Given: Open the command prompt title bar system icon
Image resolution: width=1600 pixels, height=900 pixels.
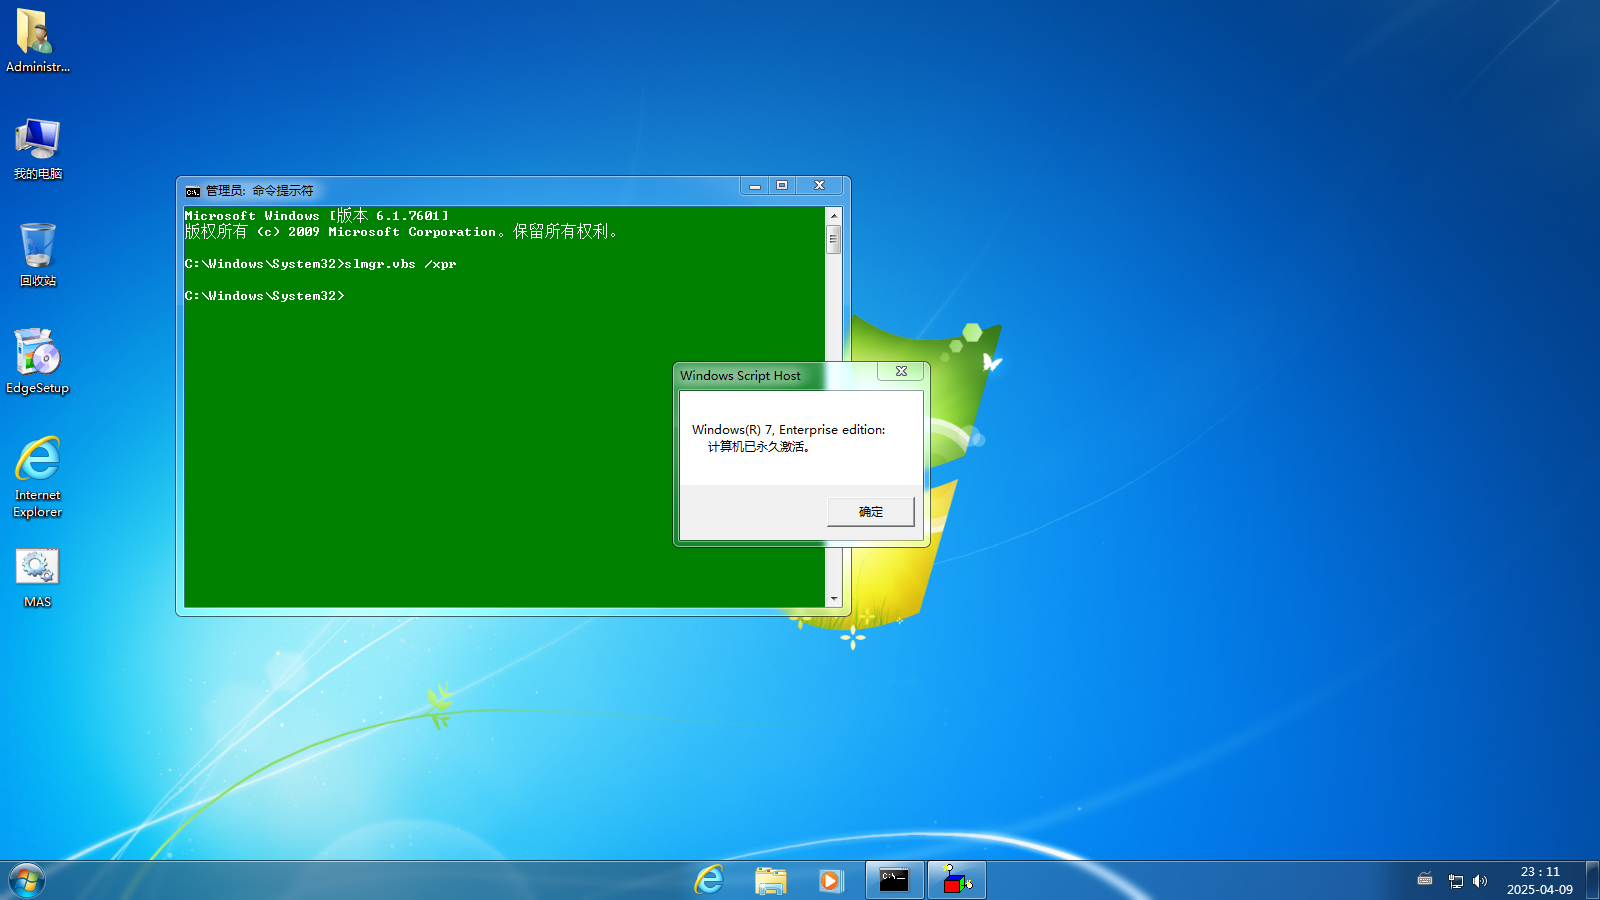Looking at the screenshot, I should [x=193, y=191].
